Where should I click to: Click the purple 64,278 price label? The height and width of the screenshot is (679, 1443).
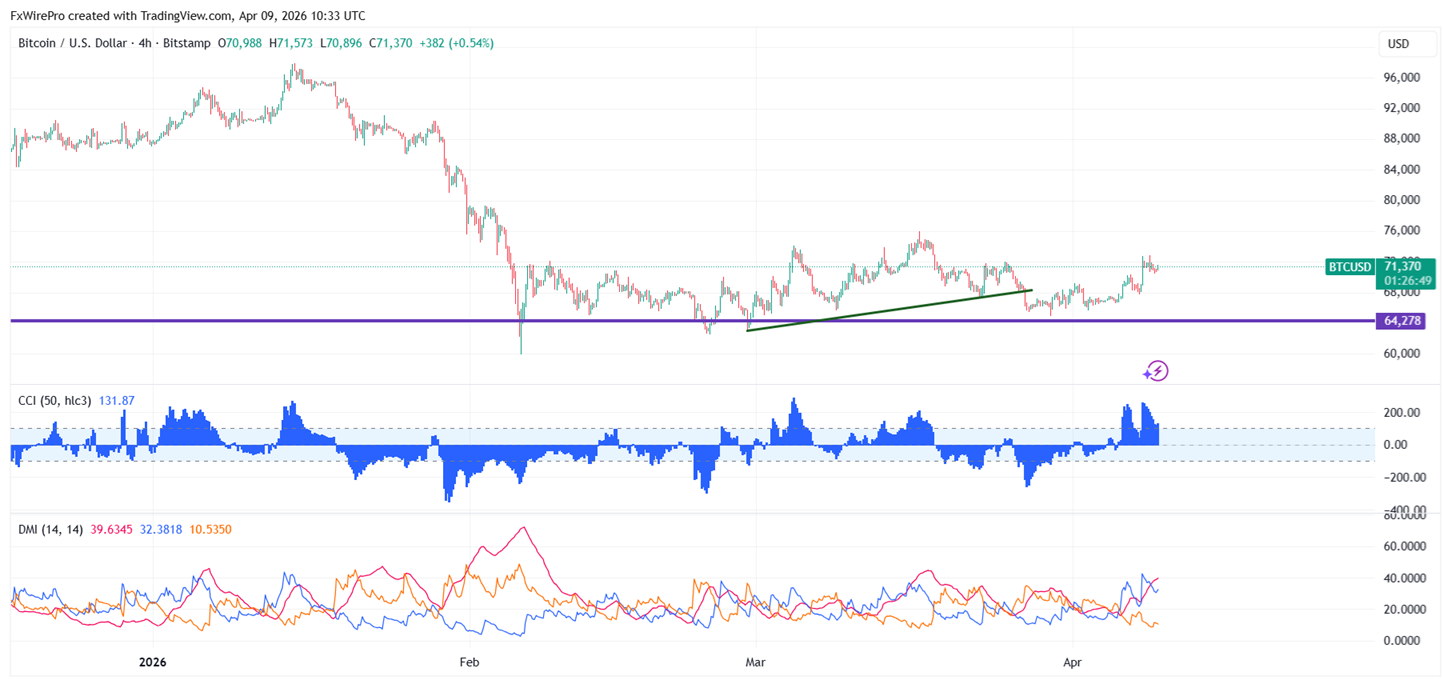(1400, 321)
